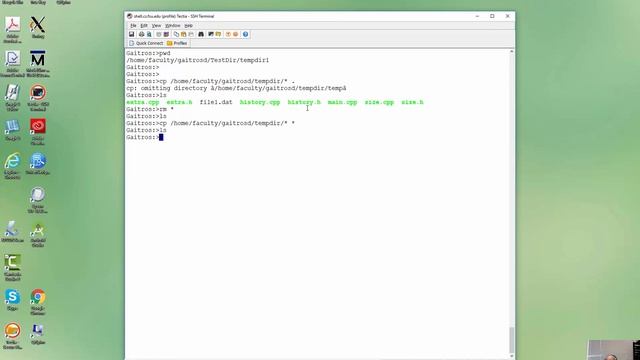640x360 pixels.
Task: Open the View menu
Action: pos(156,25)
